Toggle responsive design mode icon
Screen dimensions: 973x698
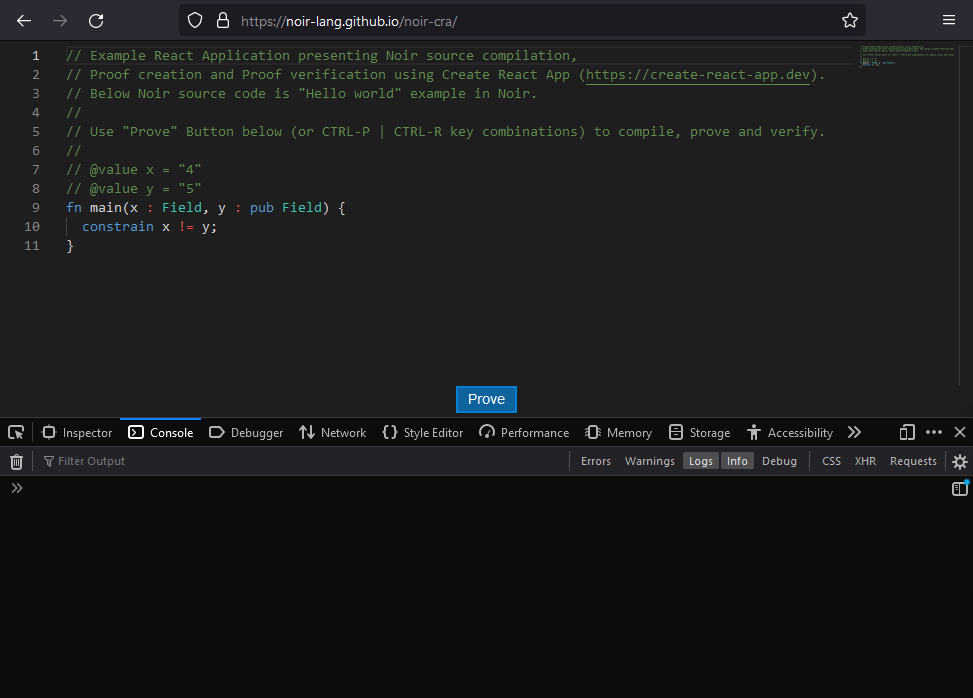pos(907,432)
